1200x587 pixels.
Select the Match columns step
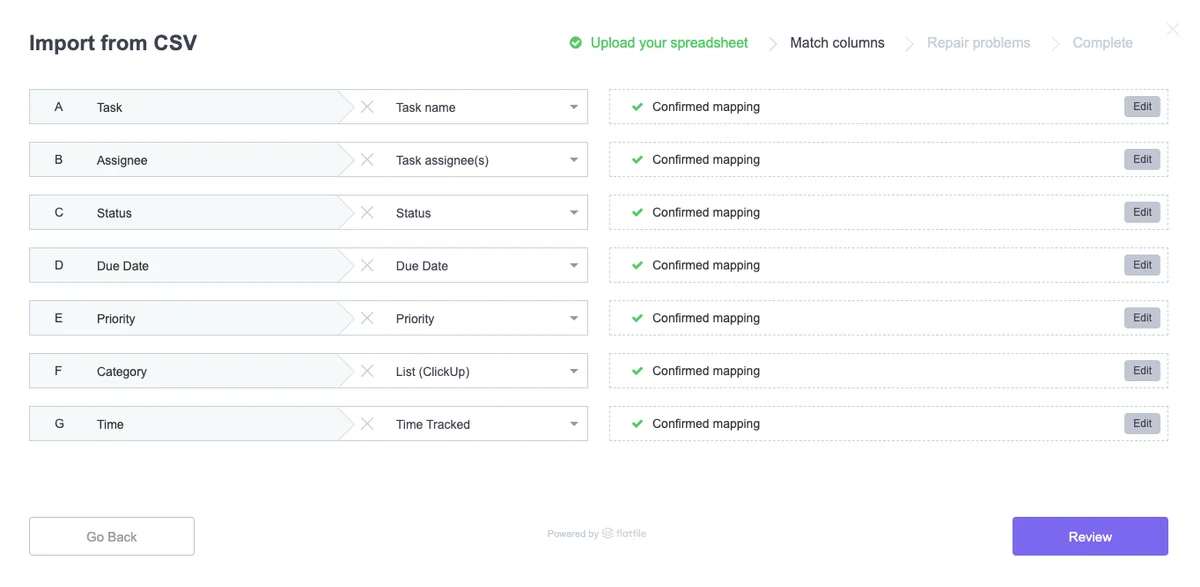837,43
